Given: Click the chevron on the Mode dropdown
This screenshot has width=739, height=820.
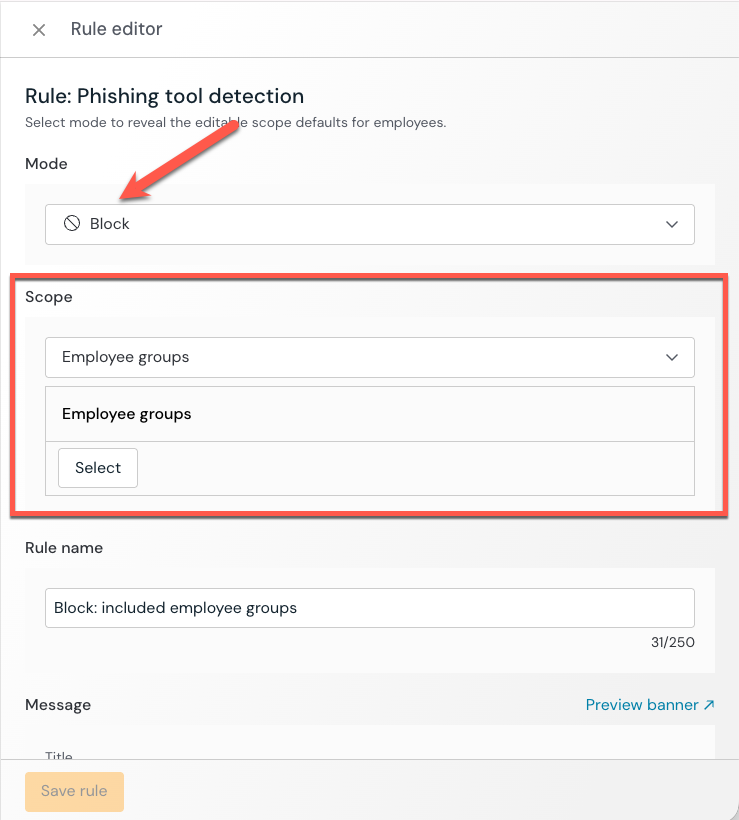Looking at the screenshot, I should (672, 224).
